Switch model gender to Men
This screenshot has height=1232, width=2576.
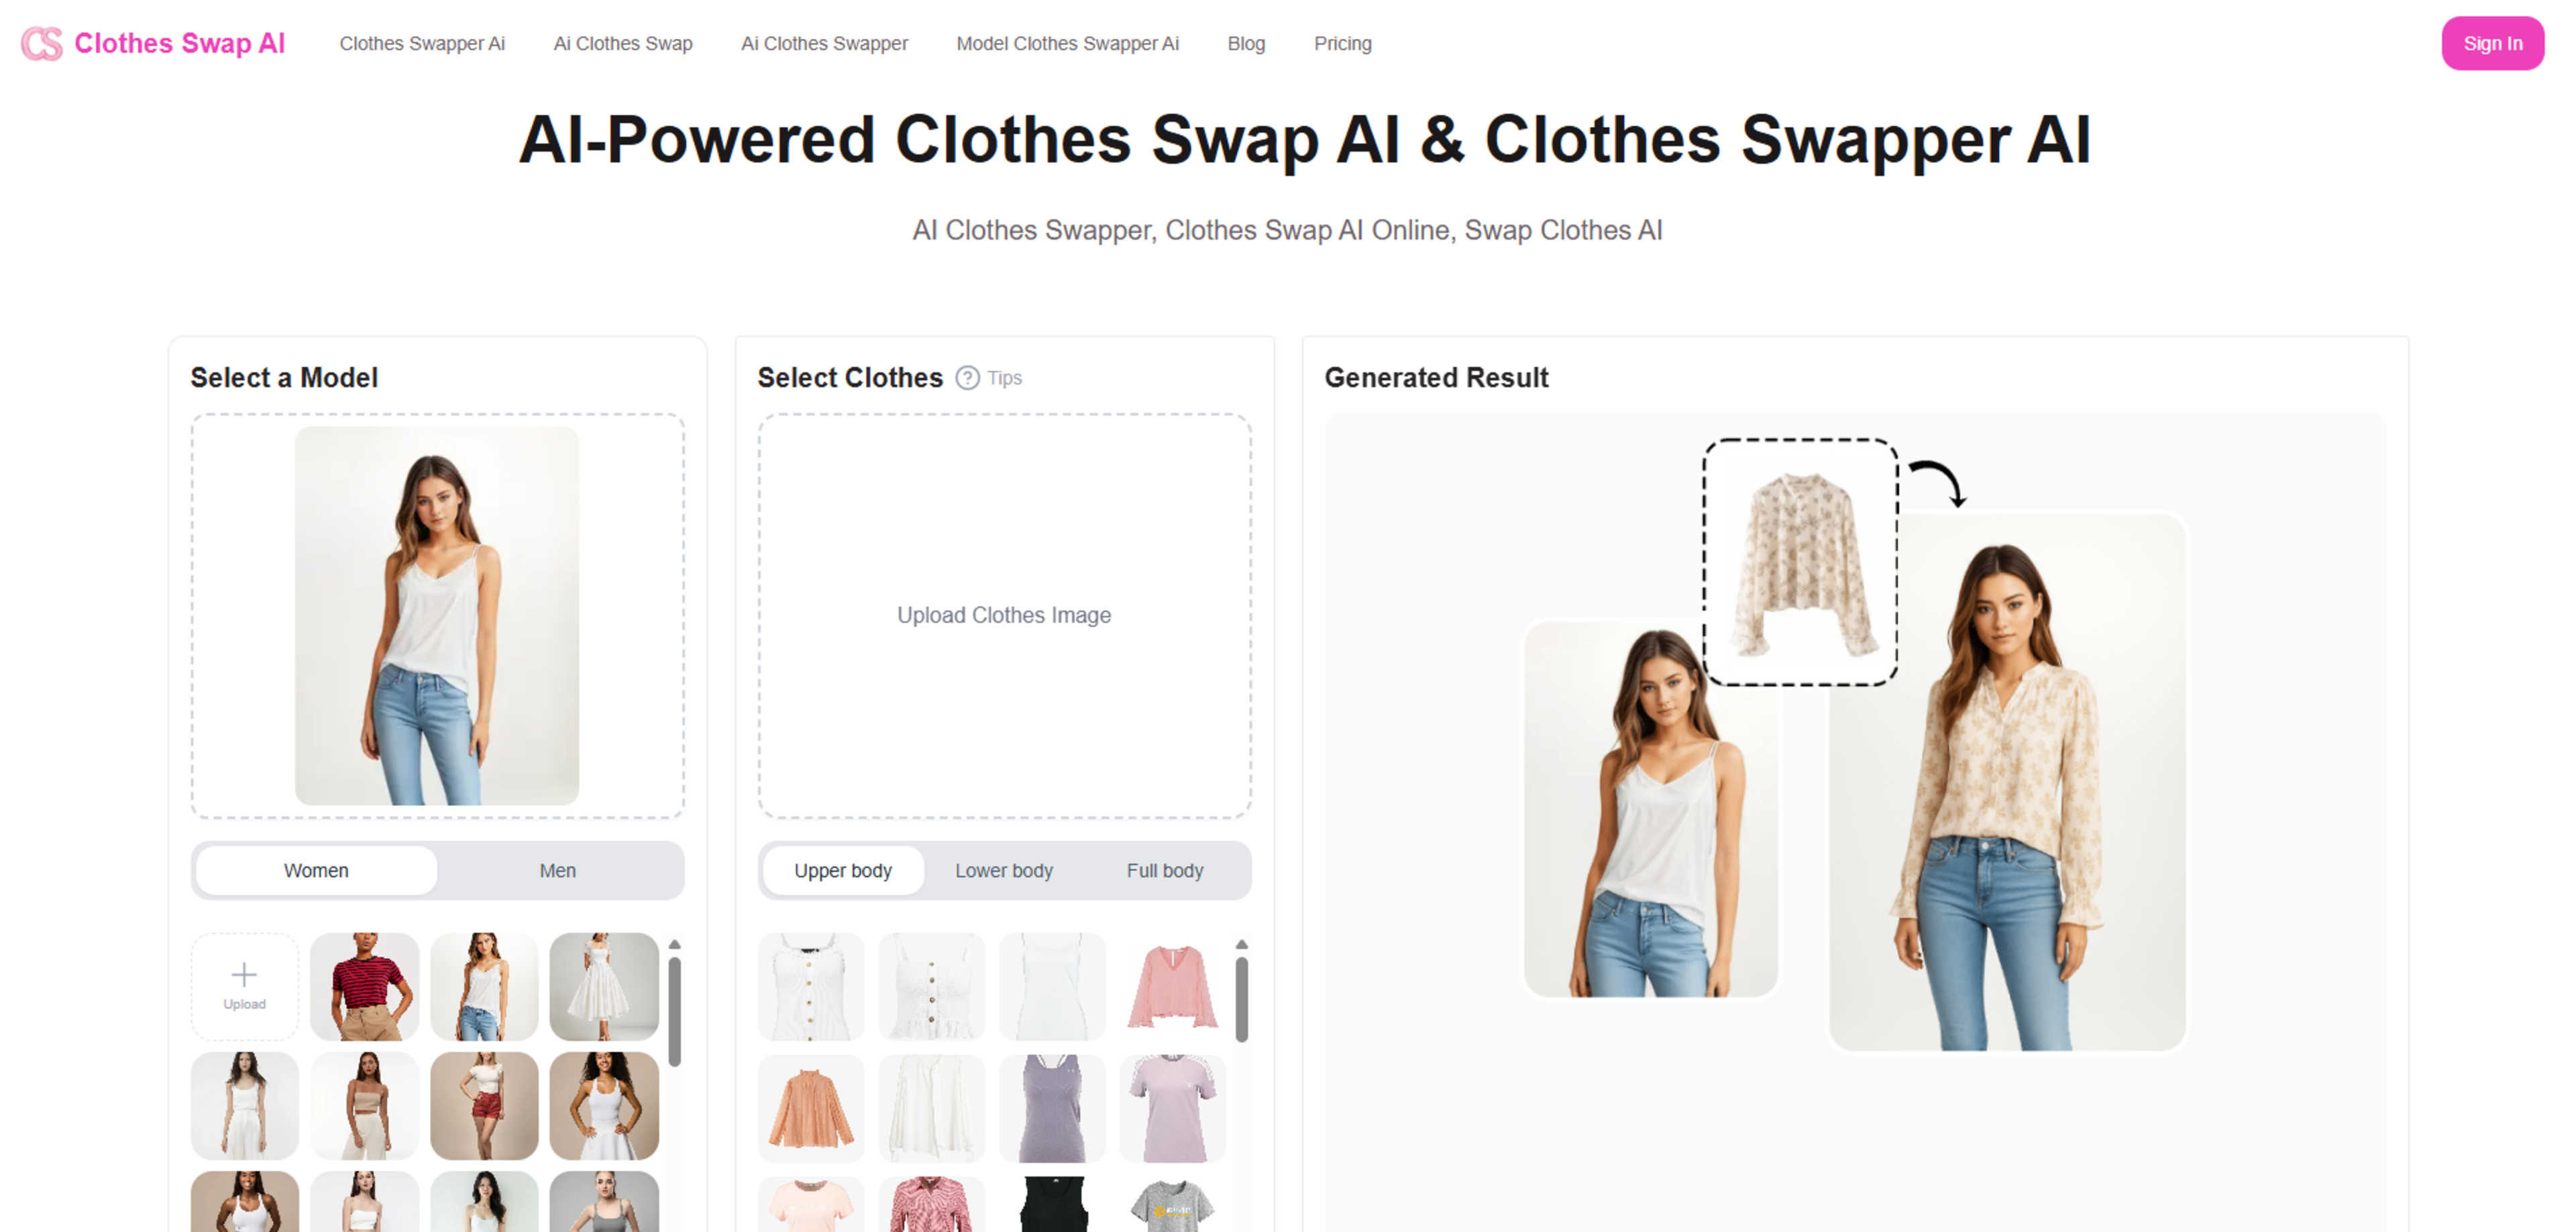pos(558,870)
